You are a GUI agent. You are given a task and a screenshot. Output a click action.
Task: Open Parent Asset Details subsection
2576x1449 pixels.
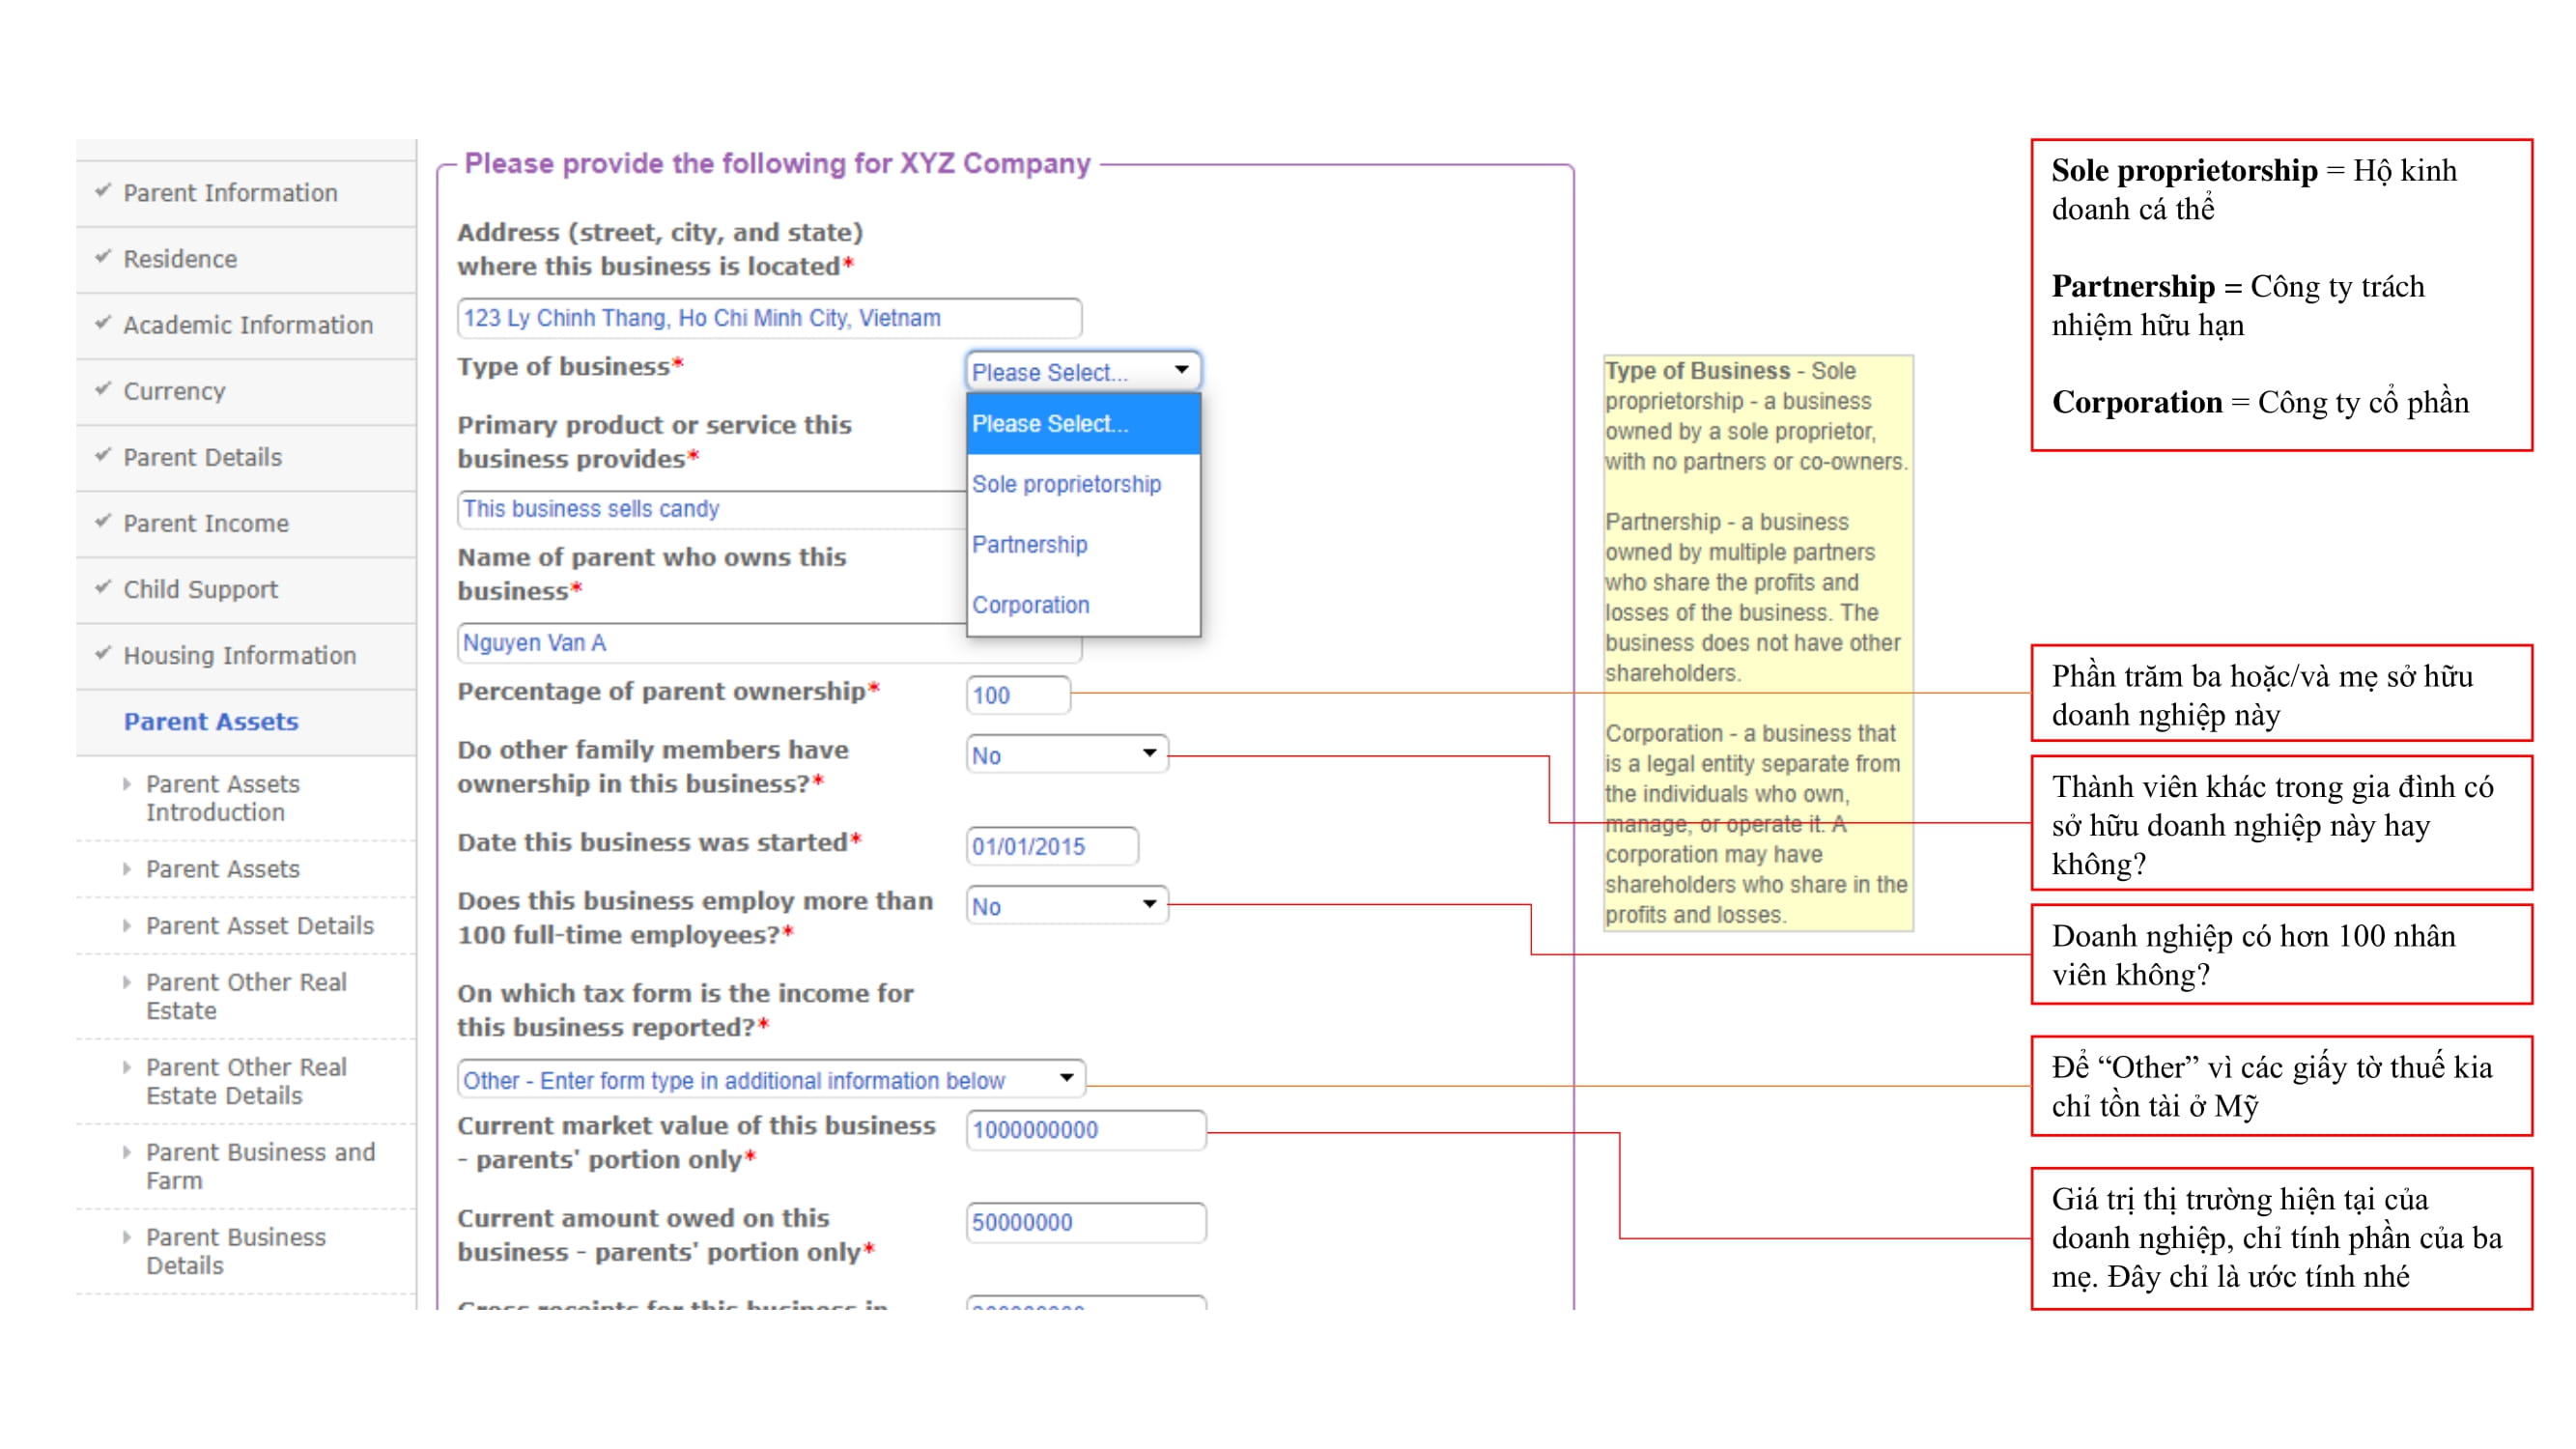coord(260,925)
